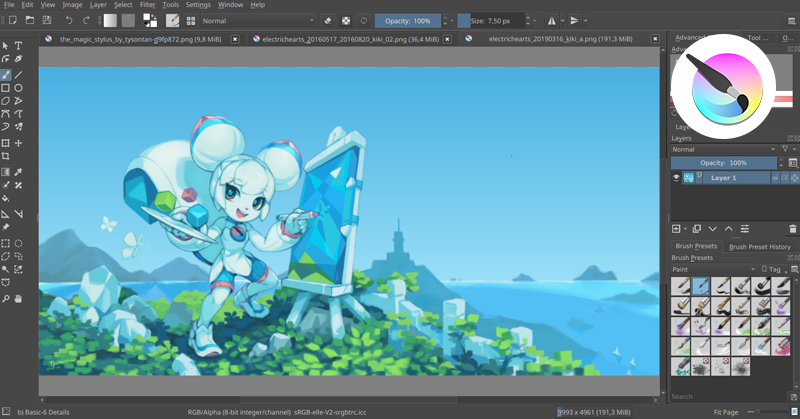This screenshot has width=800, height=419.
Task: Select the Dynamic Brush tool
Action: [6, 127]
